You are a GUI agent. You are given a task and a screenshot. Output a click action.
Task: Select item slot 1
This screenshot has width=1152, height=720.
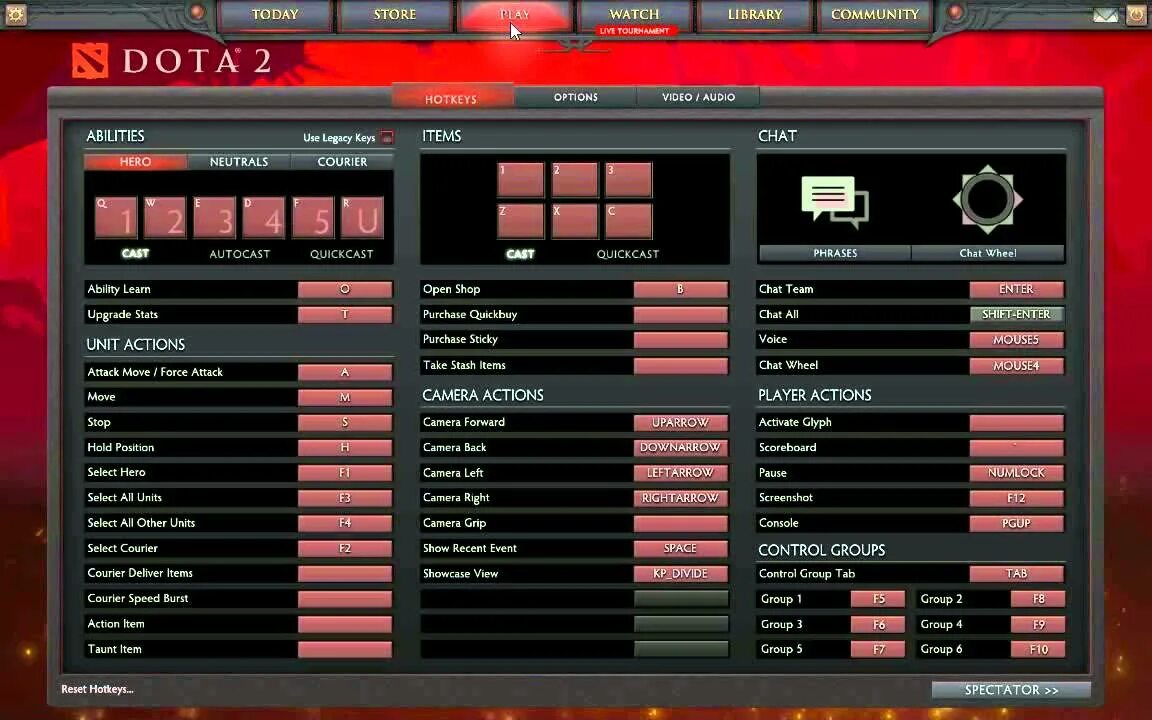(x=521, y=180)
